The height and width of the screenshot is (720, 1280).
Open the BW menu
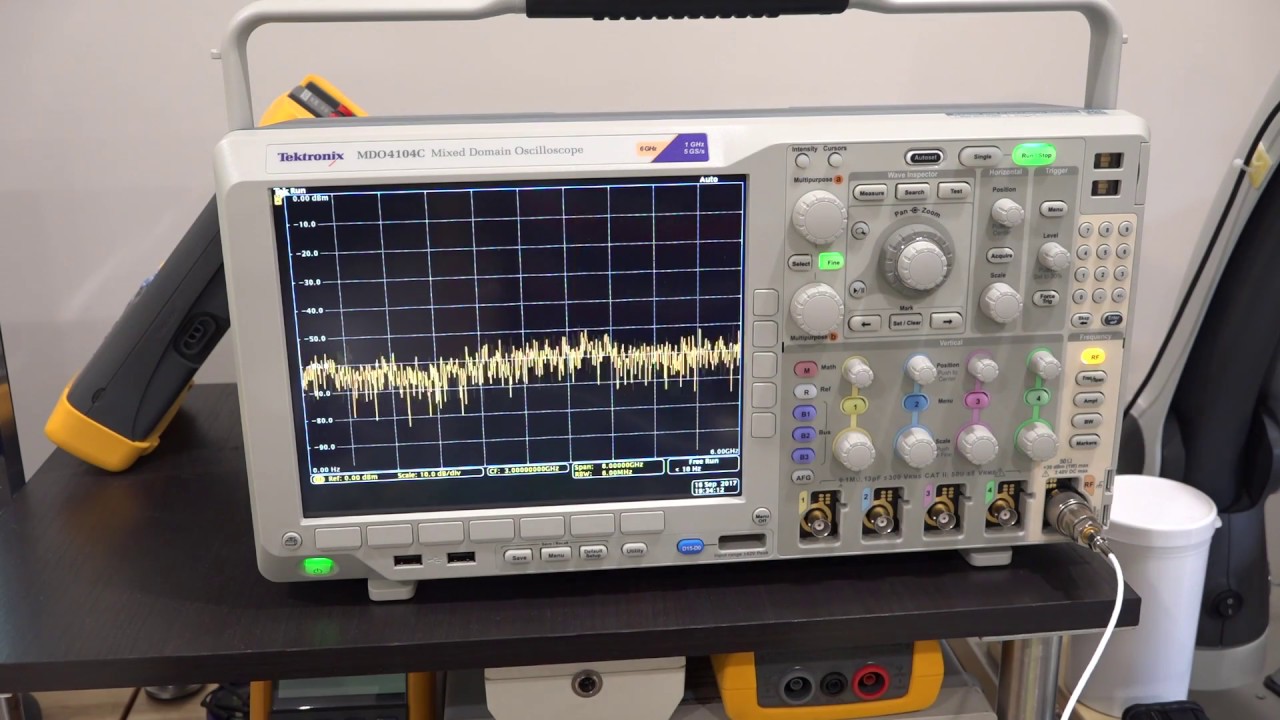pyautogui.click(x=1087, y=421)
